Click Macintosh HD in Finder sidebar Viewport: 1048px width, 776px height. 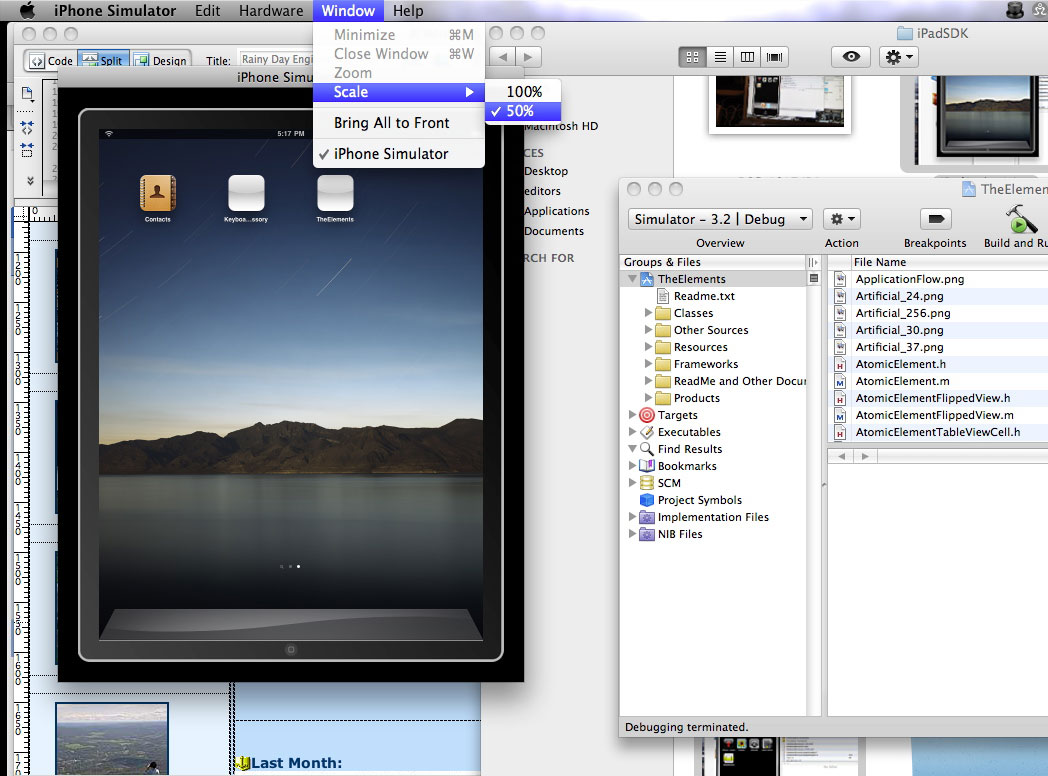561,126
